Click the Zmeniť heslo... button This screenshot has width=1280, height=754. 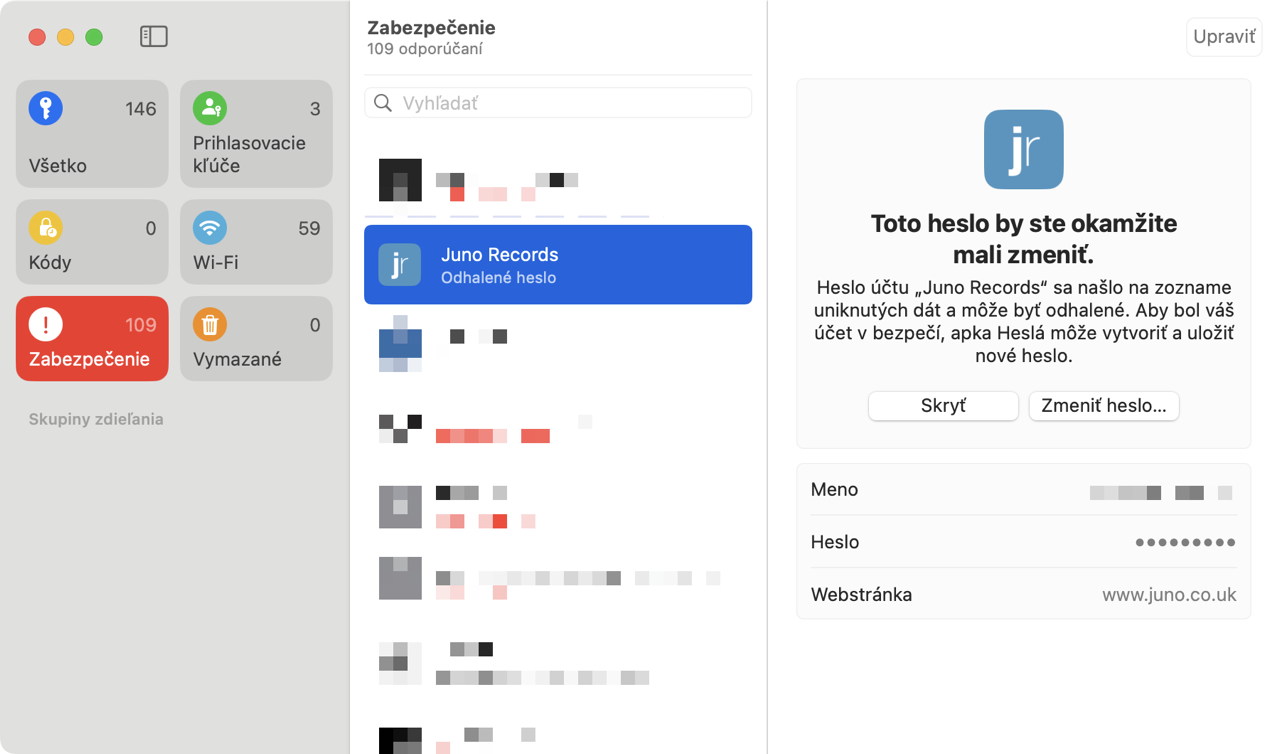pyautogui.click(x=1104, y=406)
